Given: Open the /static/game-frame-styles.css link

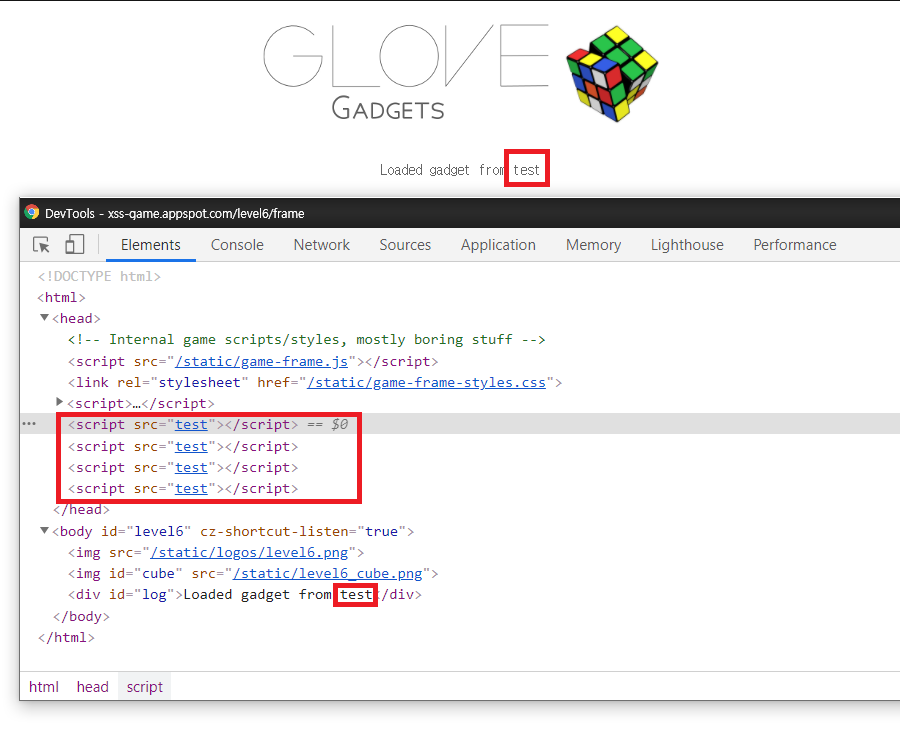Looking at the screenshot, I should [426, 383].
